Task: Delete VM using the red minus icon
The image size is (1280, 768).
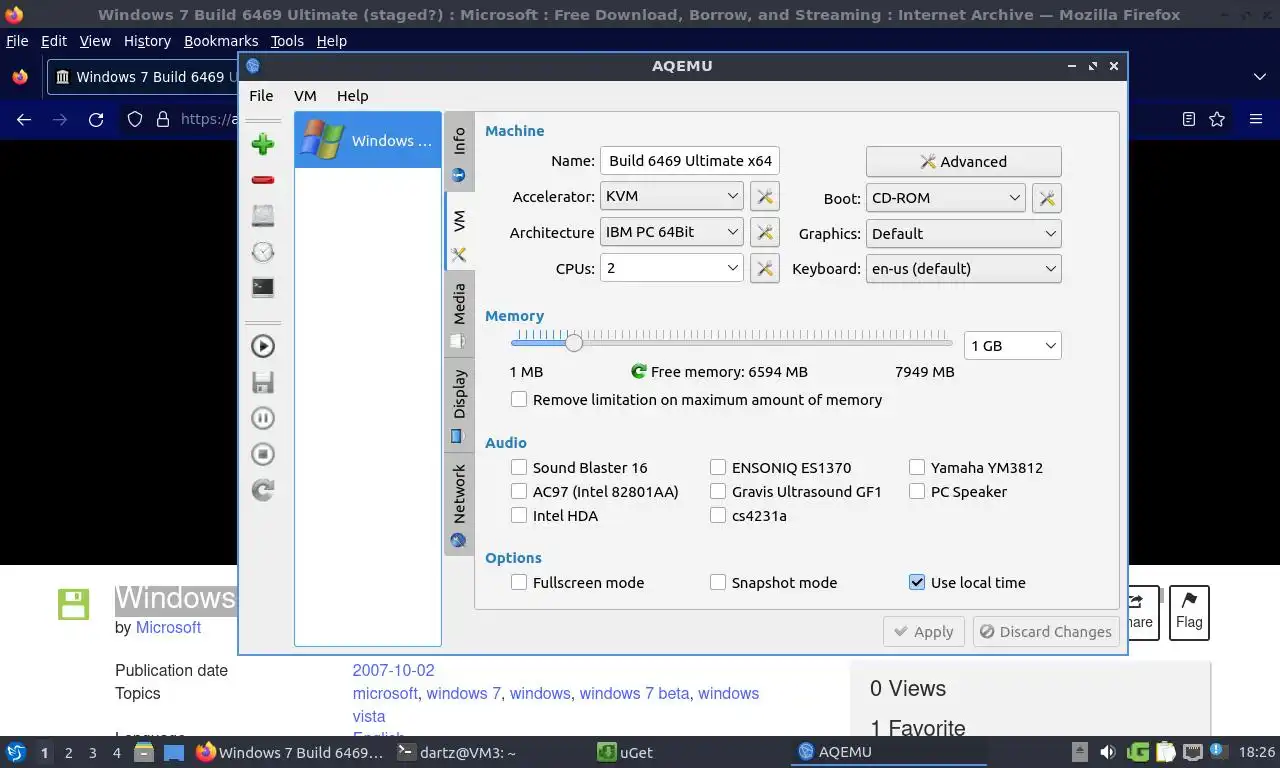Action: pyautogui.click(x=263, y=180)
